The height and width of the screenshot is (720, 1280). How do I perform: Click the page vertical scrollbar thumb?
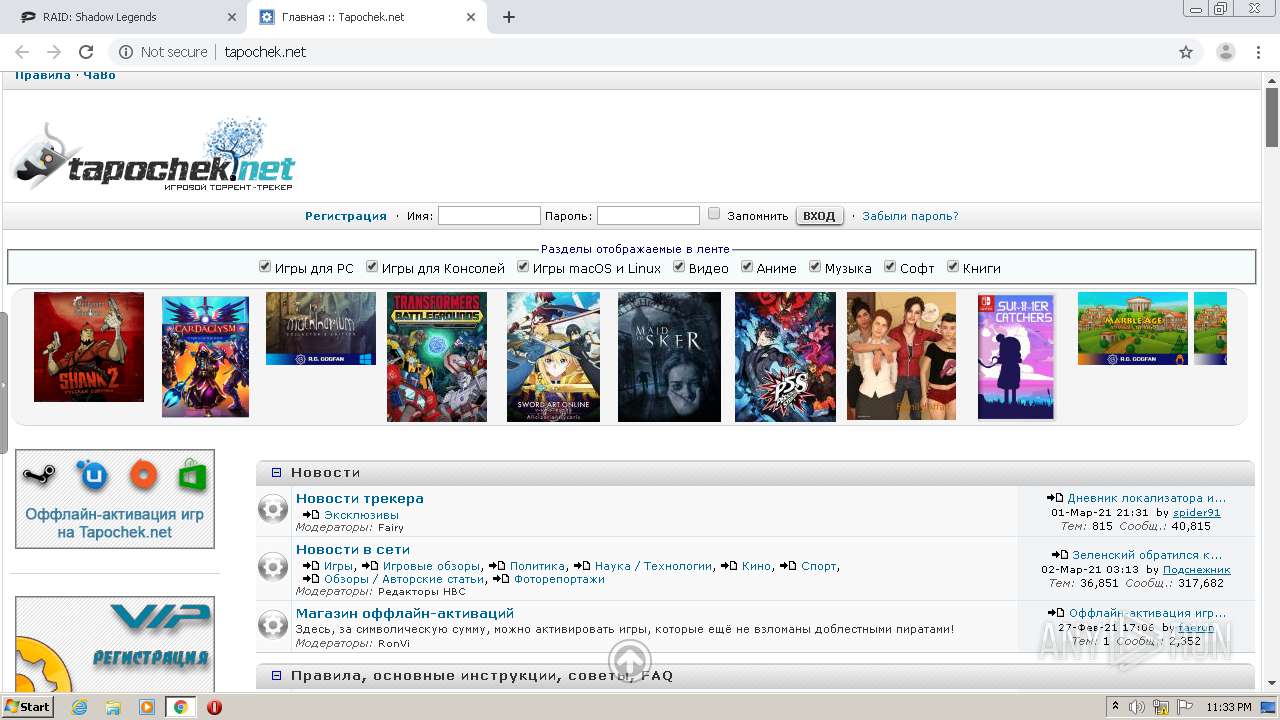(1271, 118)
